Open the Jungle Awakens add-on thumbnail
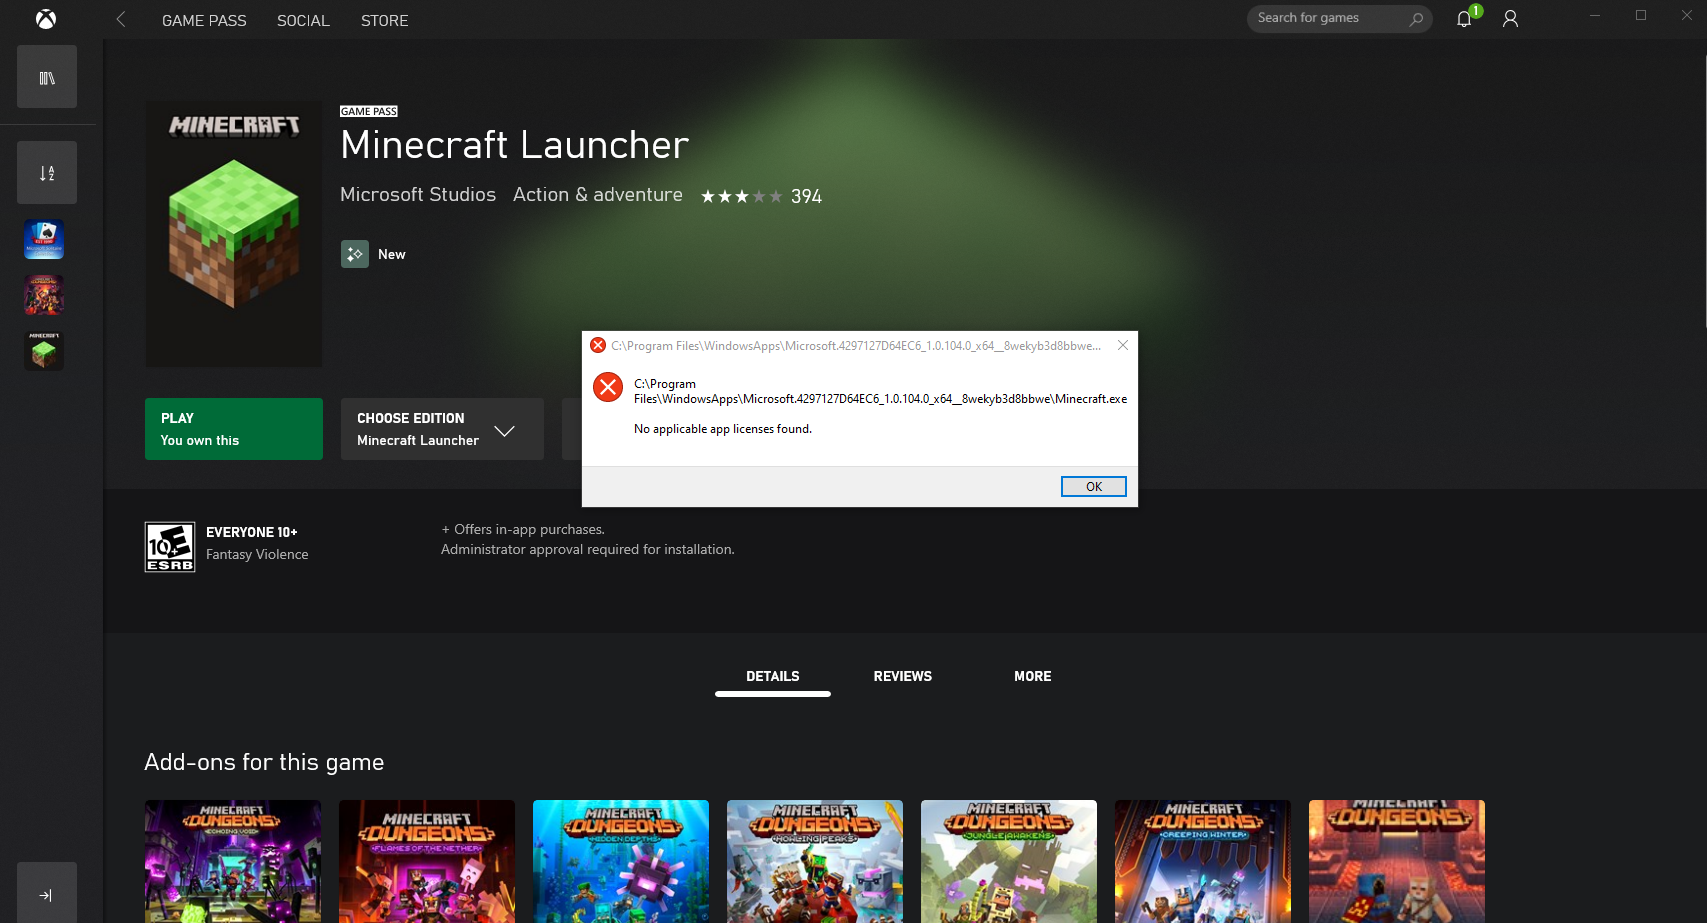The image size is (1707, 923). click(1009, 861)
